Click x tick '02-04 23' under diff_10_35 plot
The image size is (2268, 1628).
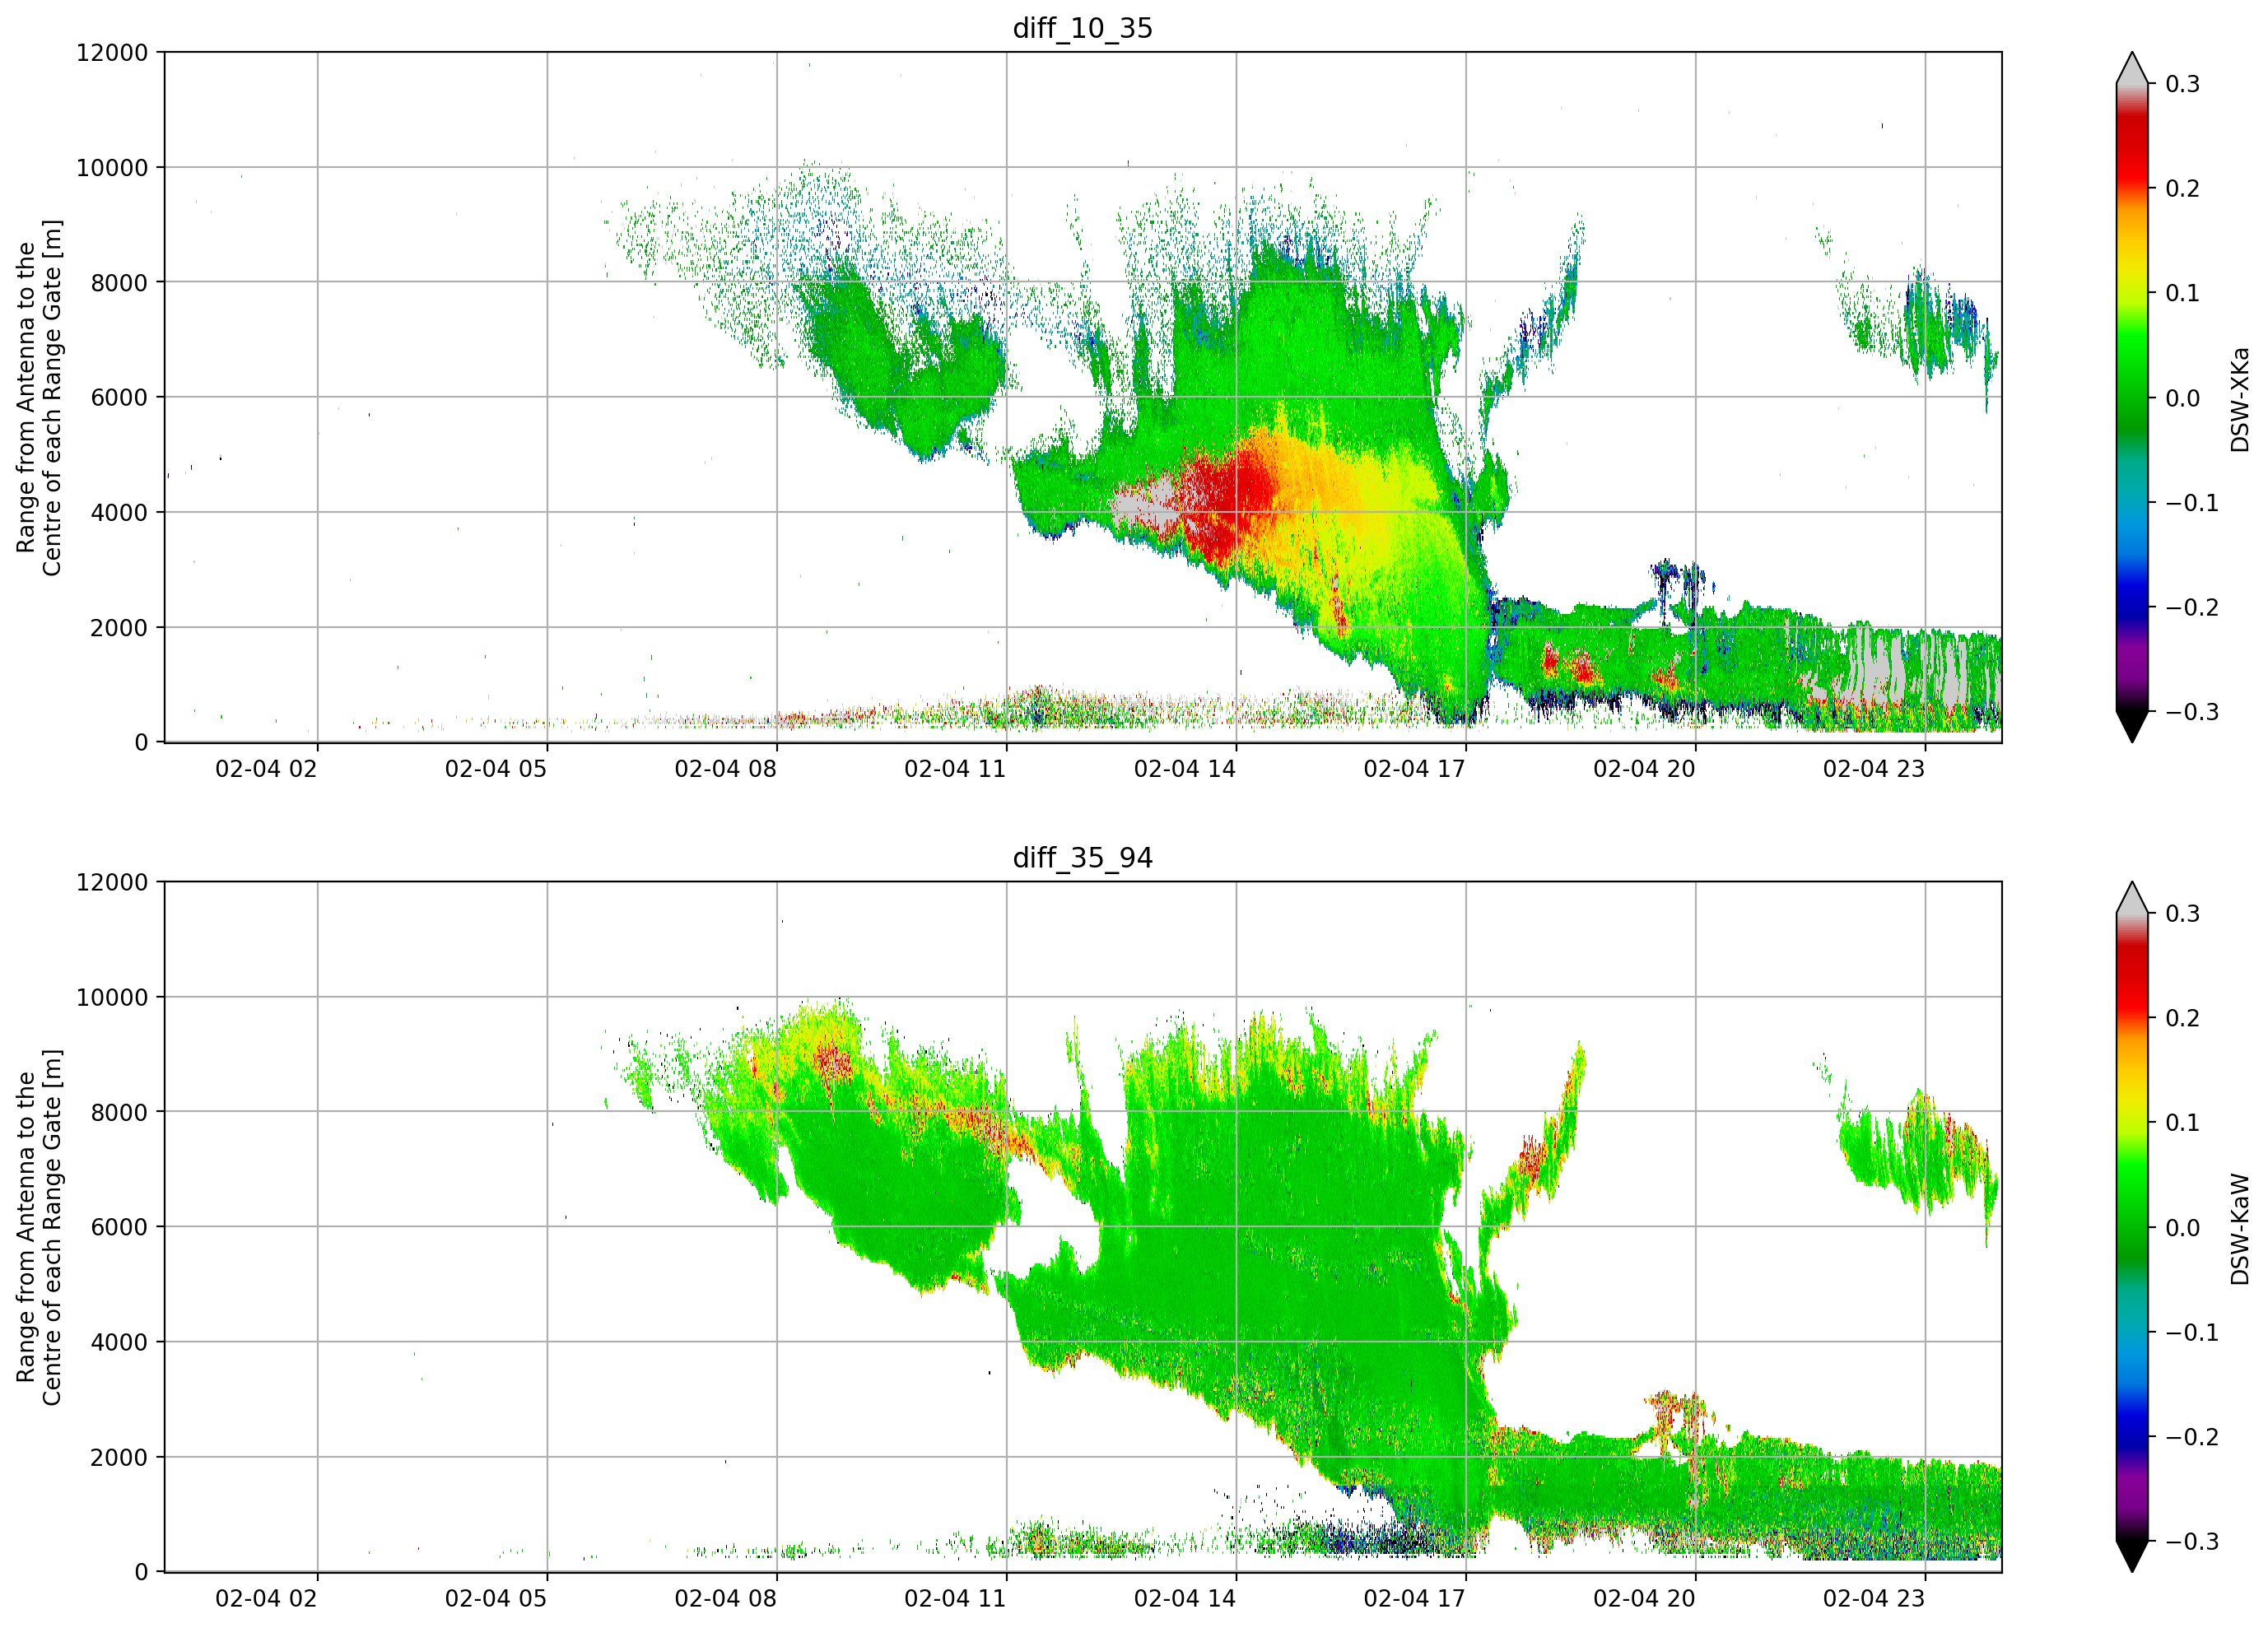[1874, 769]
